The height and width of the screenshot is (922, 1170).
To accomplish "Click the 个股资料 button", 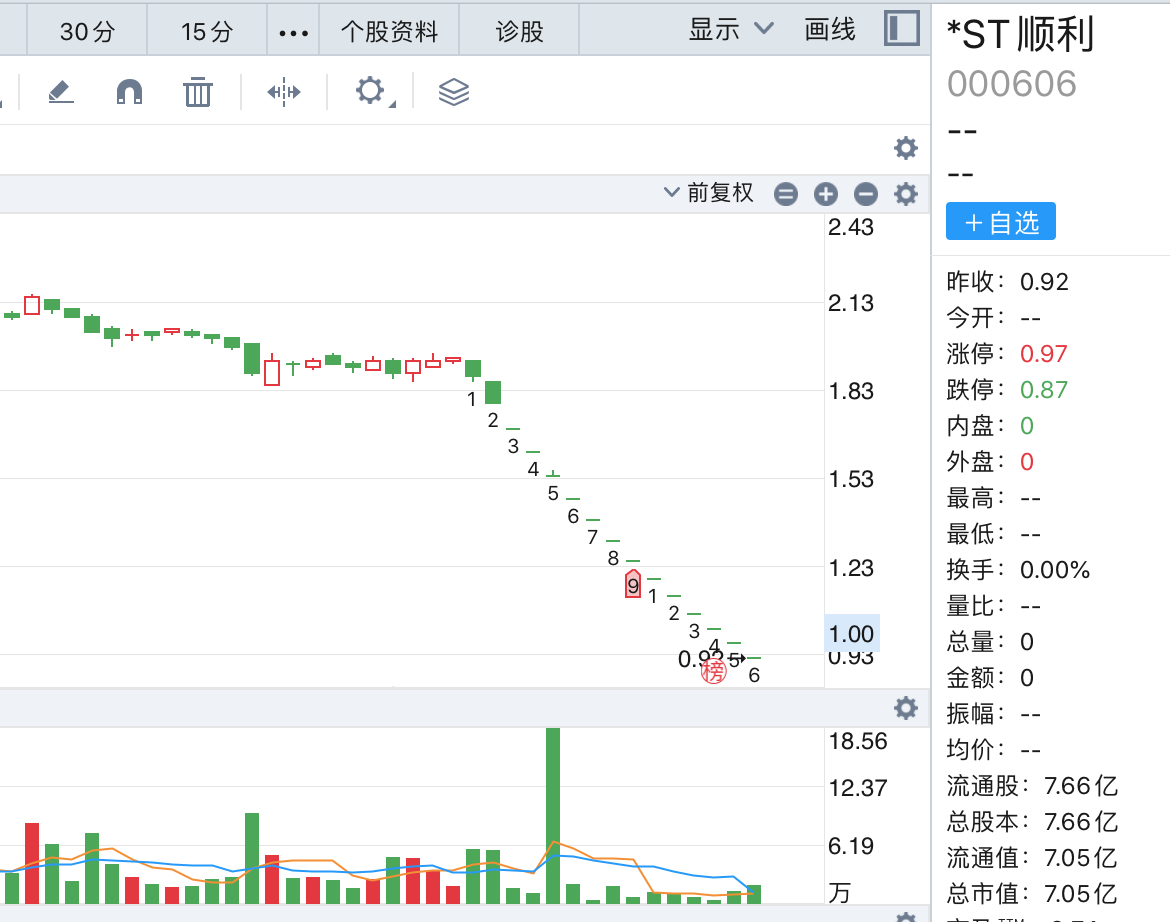I will coord(389,31).
